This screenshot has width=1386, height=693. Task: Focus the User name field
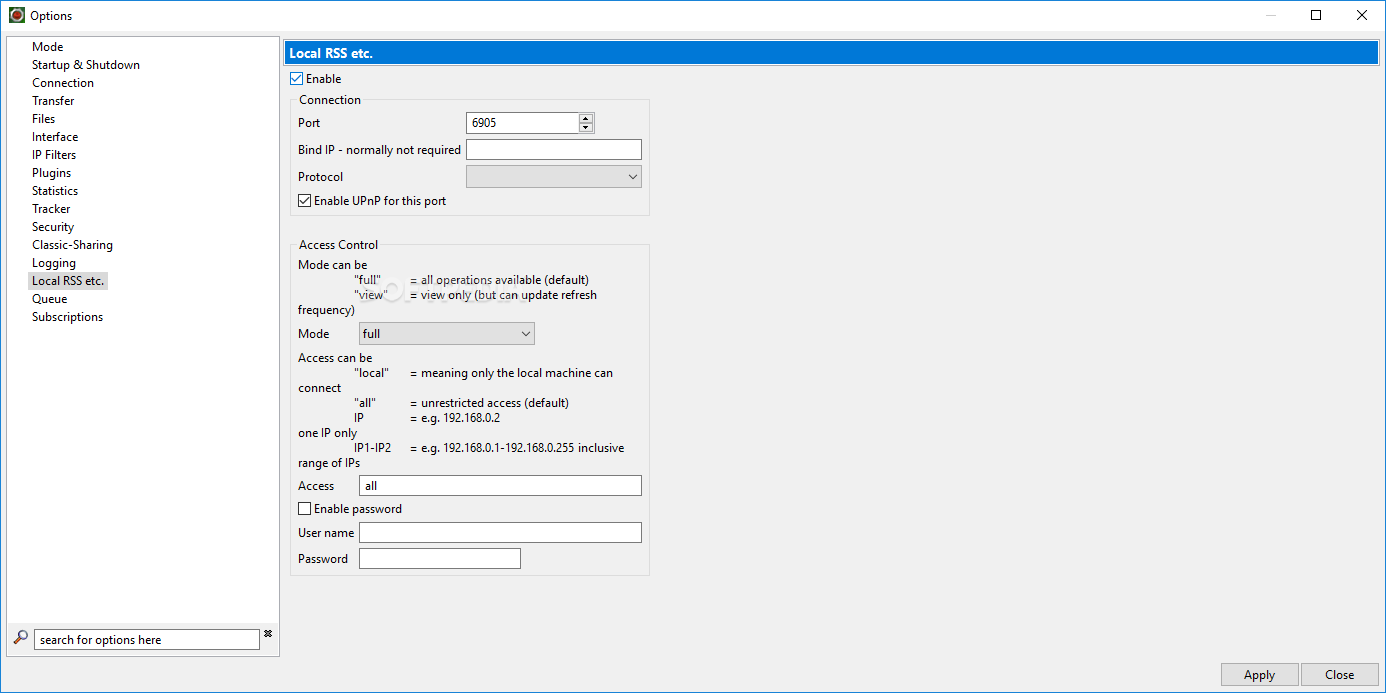(500, 533)
